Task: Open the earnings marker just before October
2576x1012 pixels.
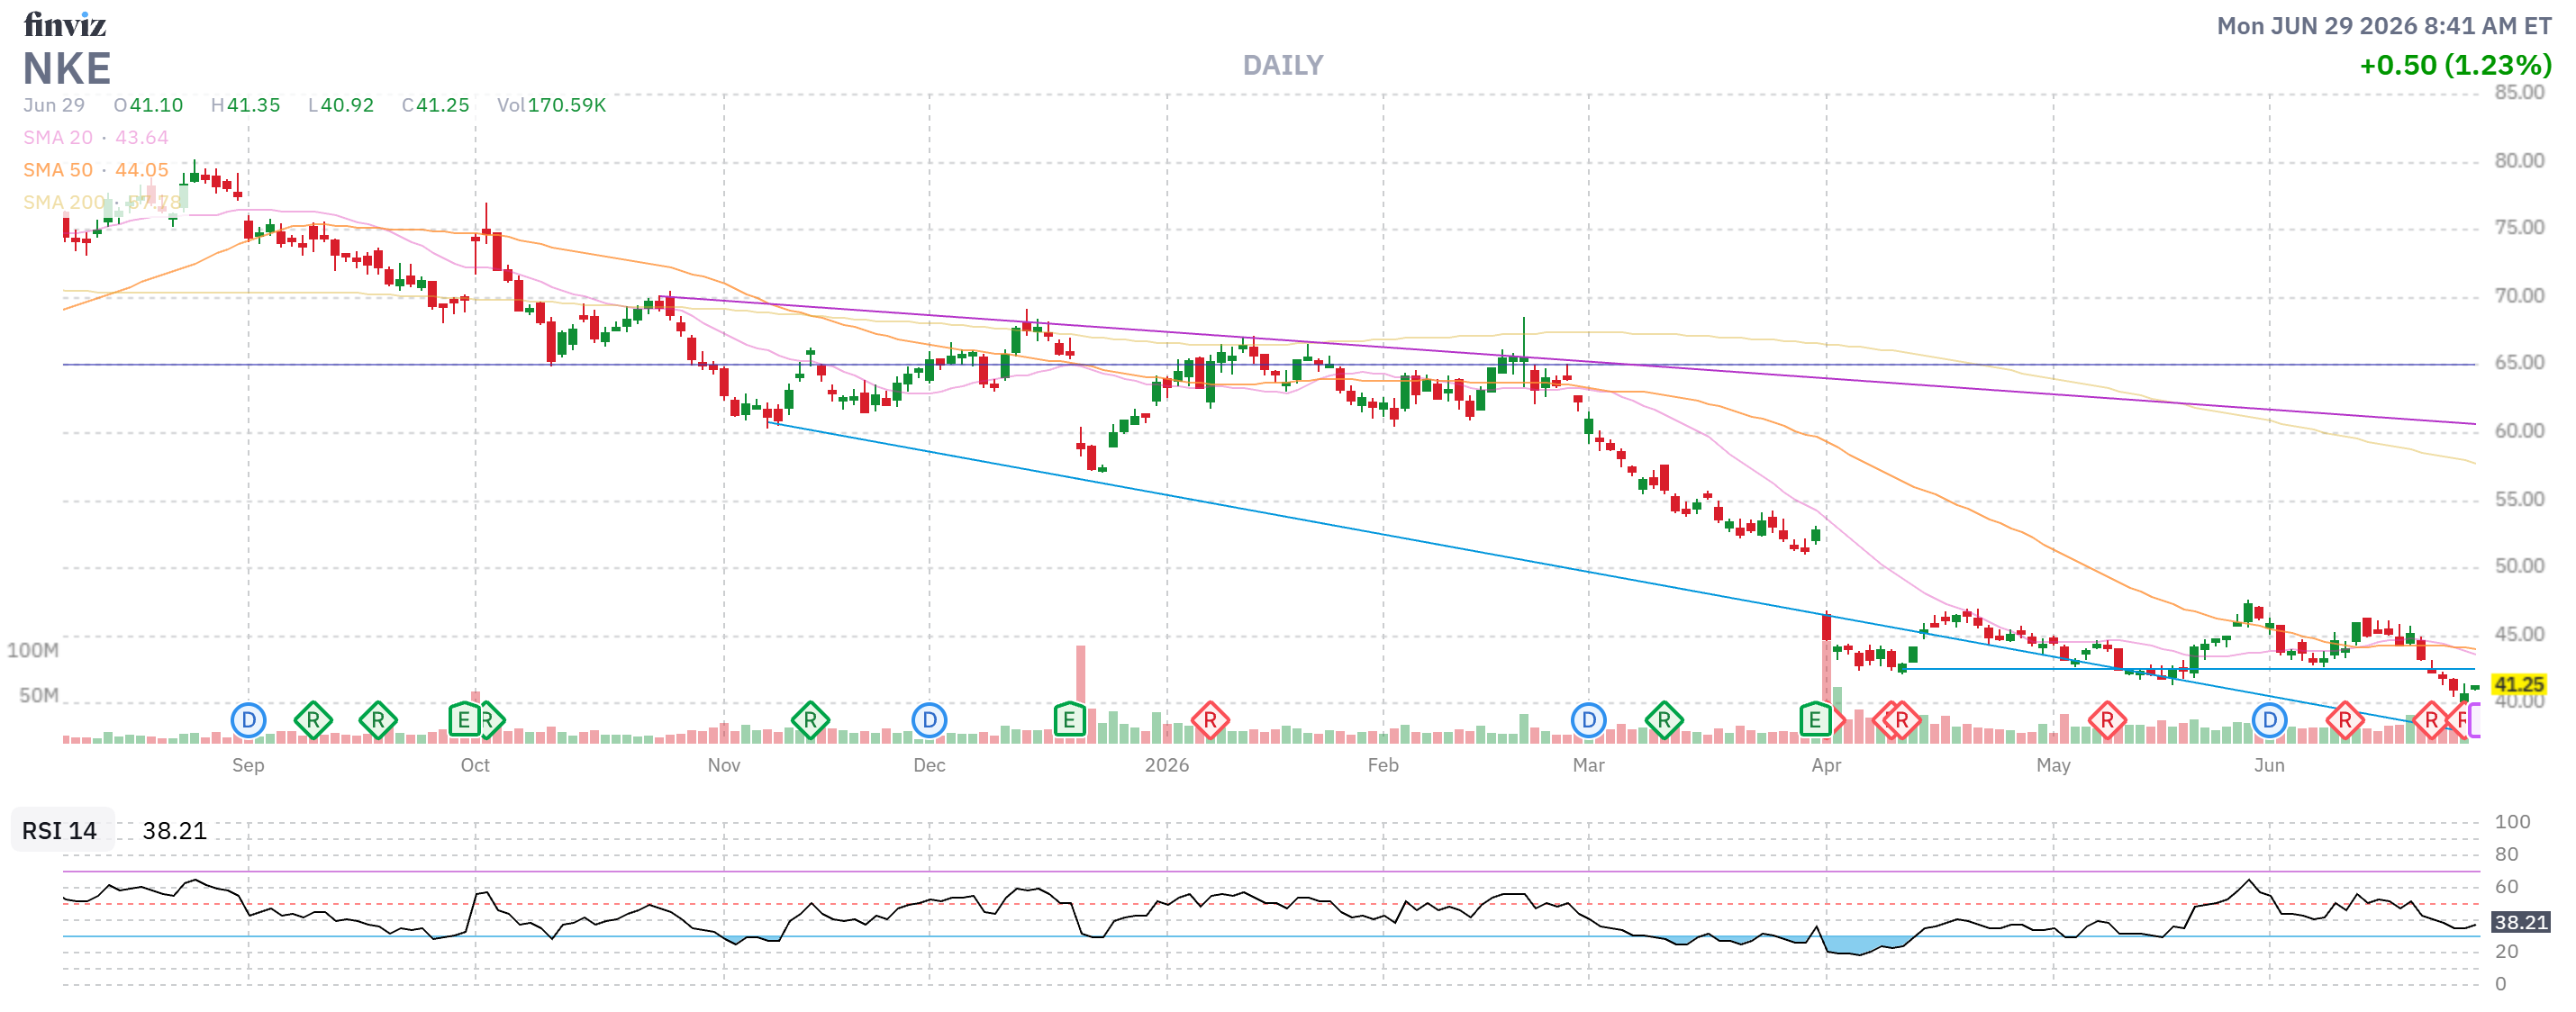Action: click(x=463, y=719)
